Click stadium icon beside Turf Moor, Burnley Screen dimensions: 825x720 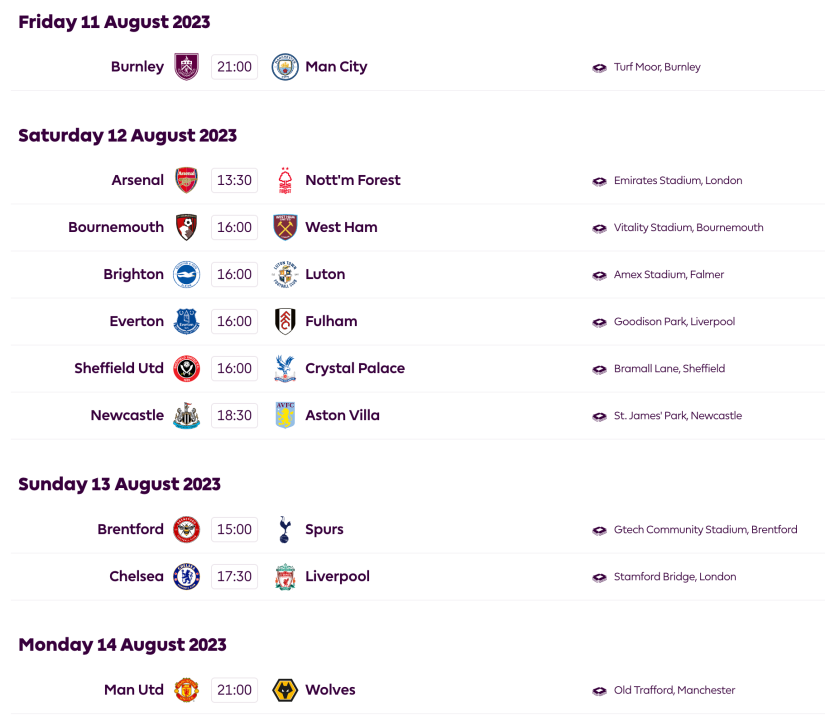click(599, 68)
